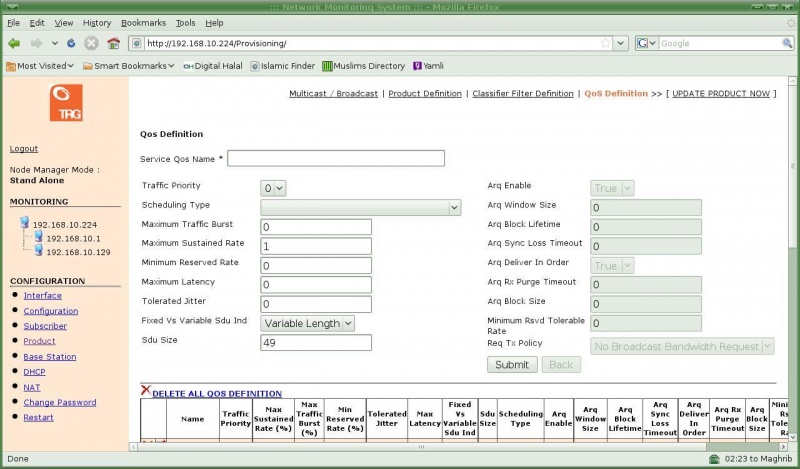800x469 pixels.
Task: Click the Service Qos Name input field
Action: pyautogui.click(x=336, y=158)
